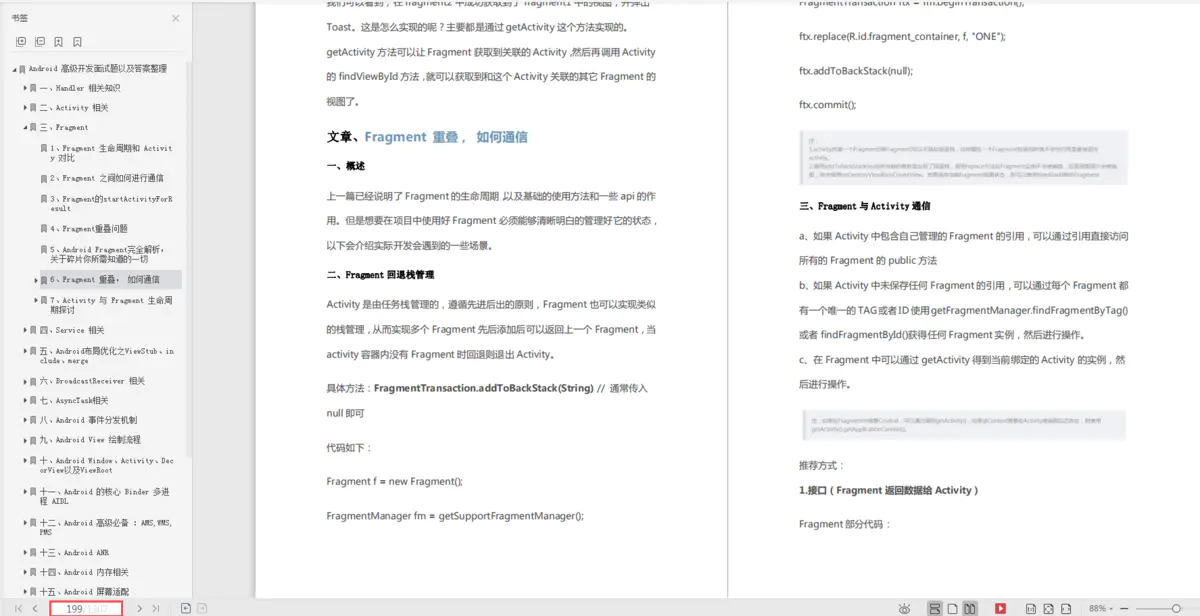Click the blue heading Fragment 重叠，如何通信
The width and height of the screenshot is (1200, 616).
[446, 137]
